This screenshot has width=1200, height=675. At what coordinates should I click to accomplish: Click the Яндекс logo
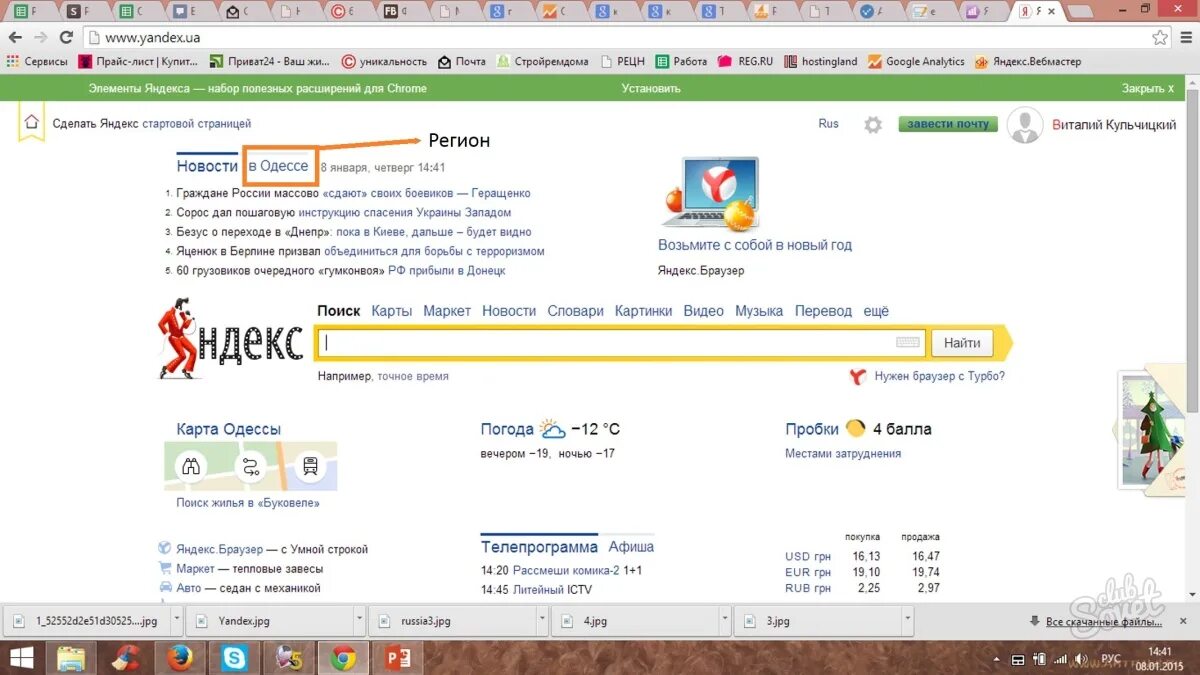(232, 340)
